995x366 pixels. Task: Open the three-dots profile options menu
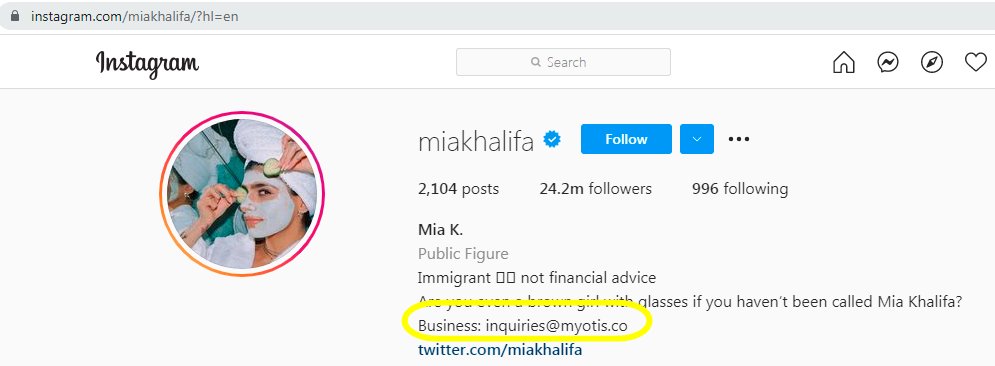pyautogui.click(x=739, y=139)
